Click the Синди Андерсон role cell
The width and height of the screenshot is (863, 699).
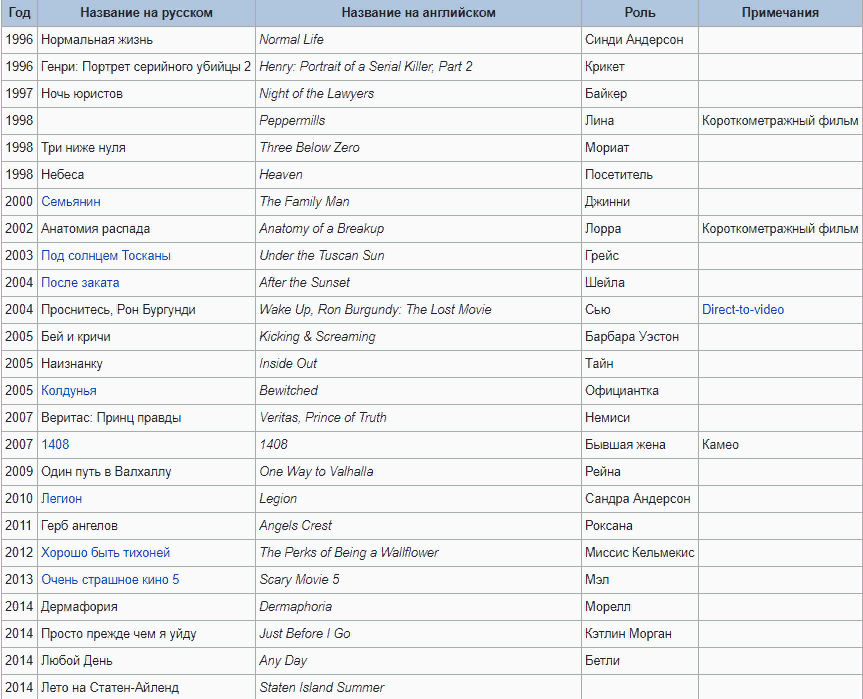tap(640, 40)
